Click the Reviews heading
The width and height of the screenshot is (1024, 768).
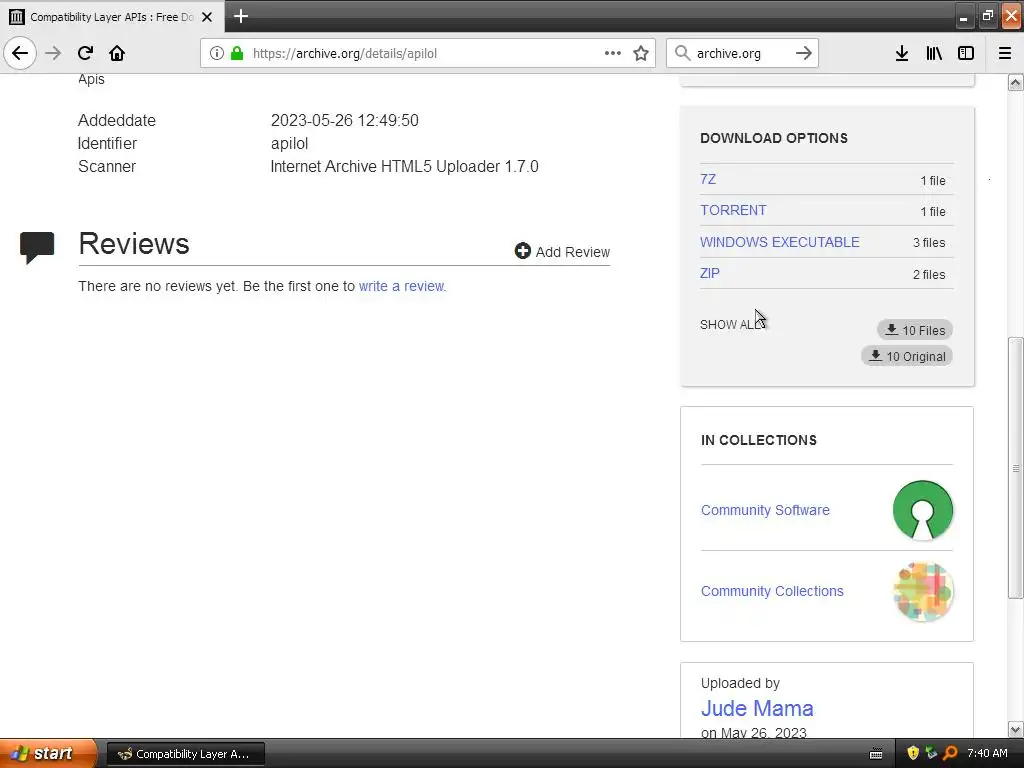pyautogui.click(x=134, y=244)
